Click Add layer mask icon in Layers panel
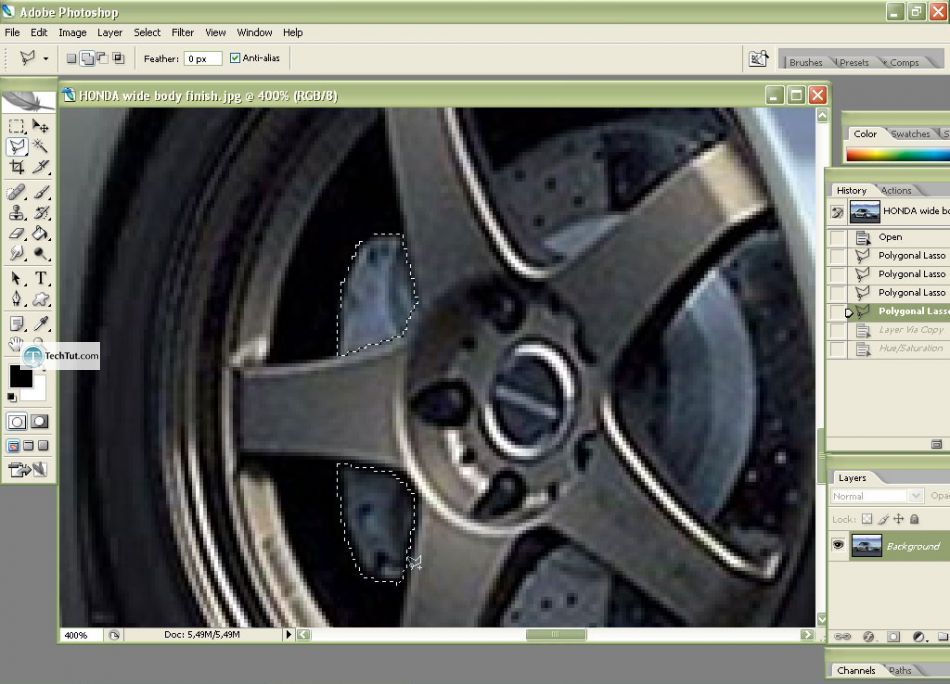The image size is (950, 684). (x=893, y=637)
